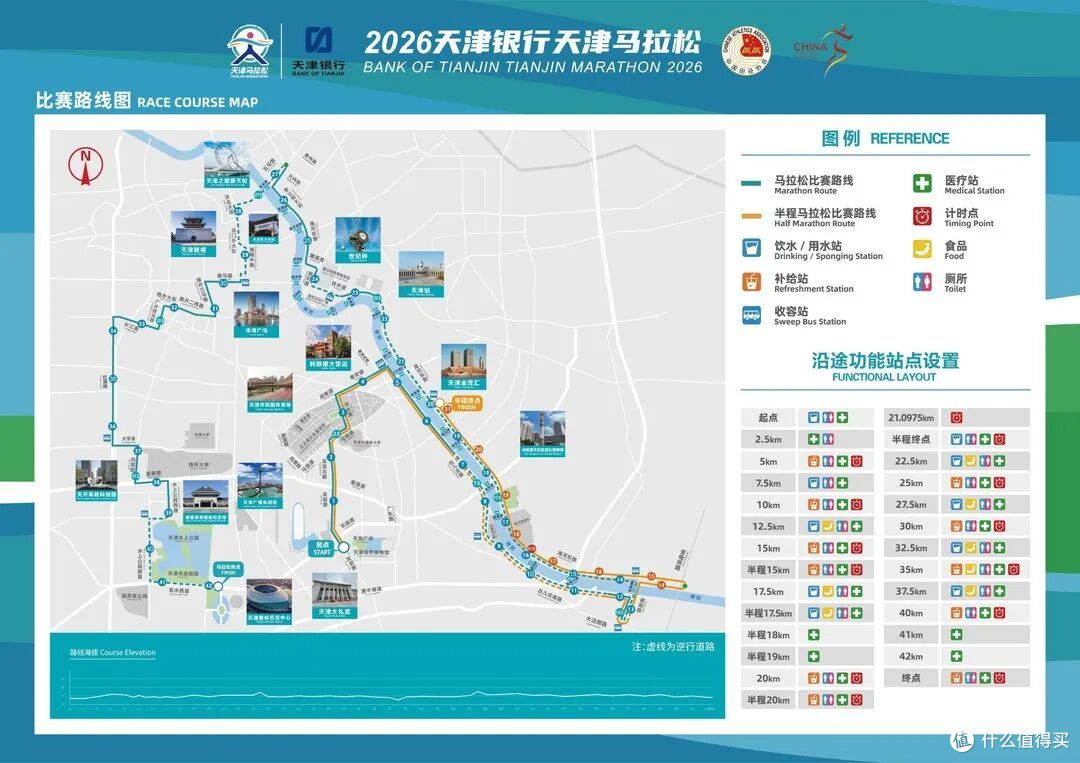Open the 天津站 railway station photo
This screenshot has width=1080, height=763.
pos(421,274)
